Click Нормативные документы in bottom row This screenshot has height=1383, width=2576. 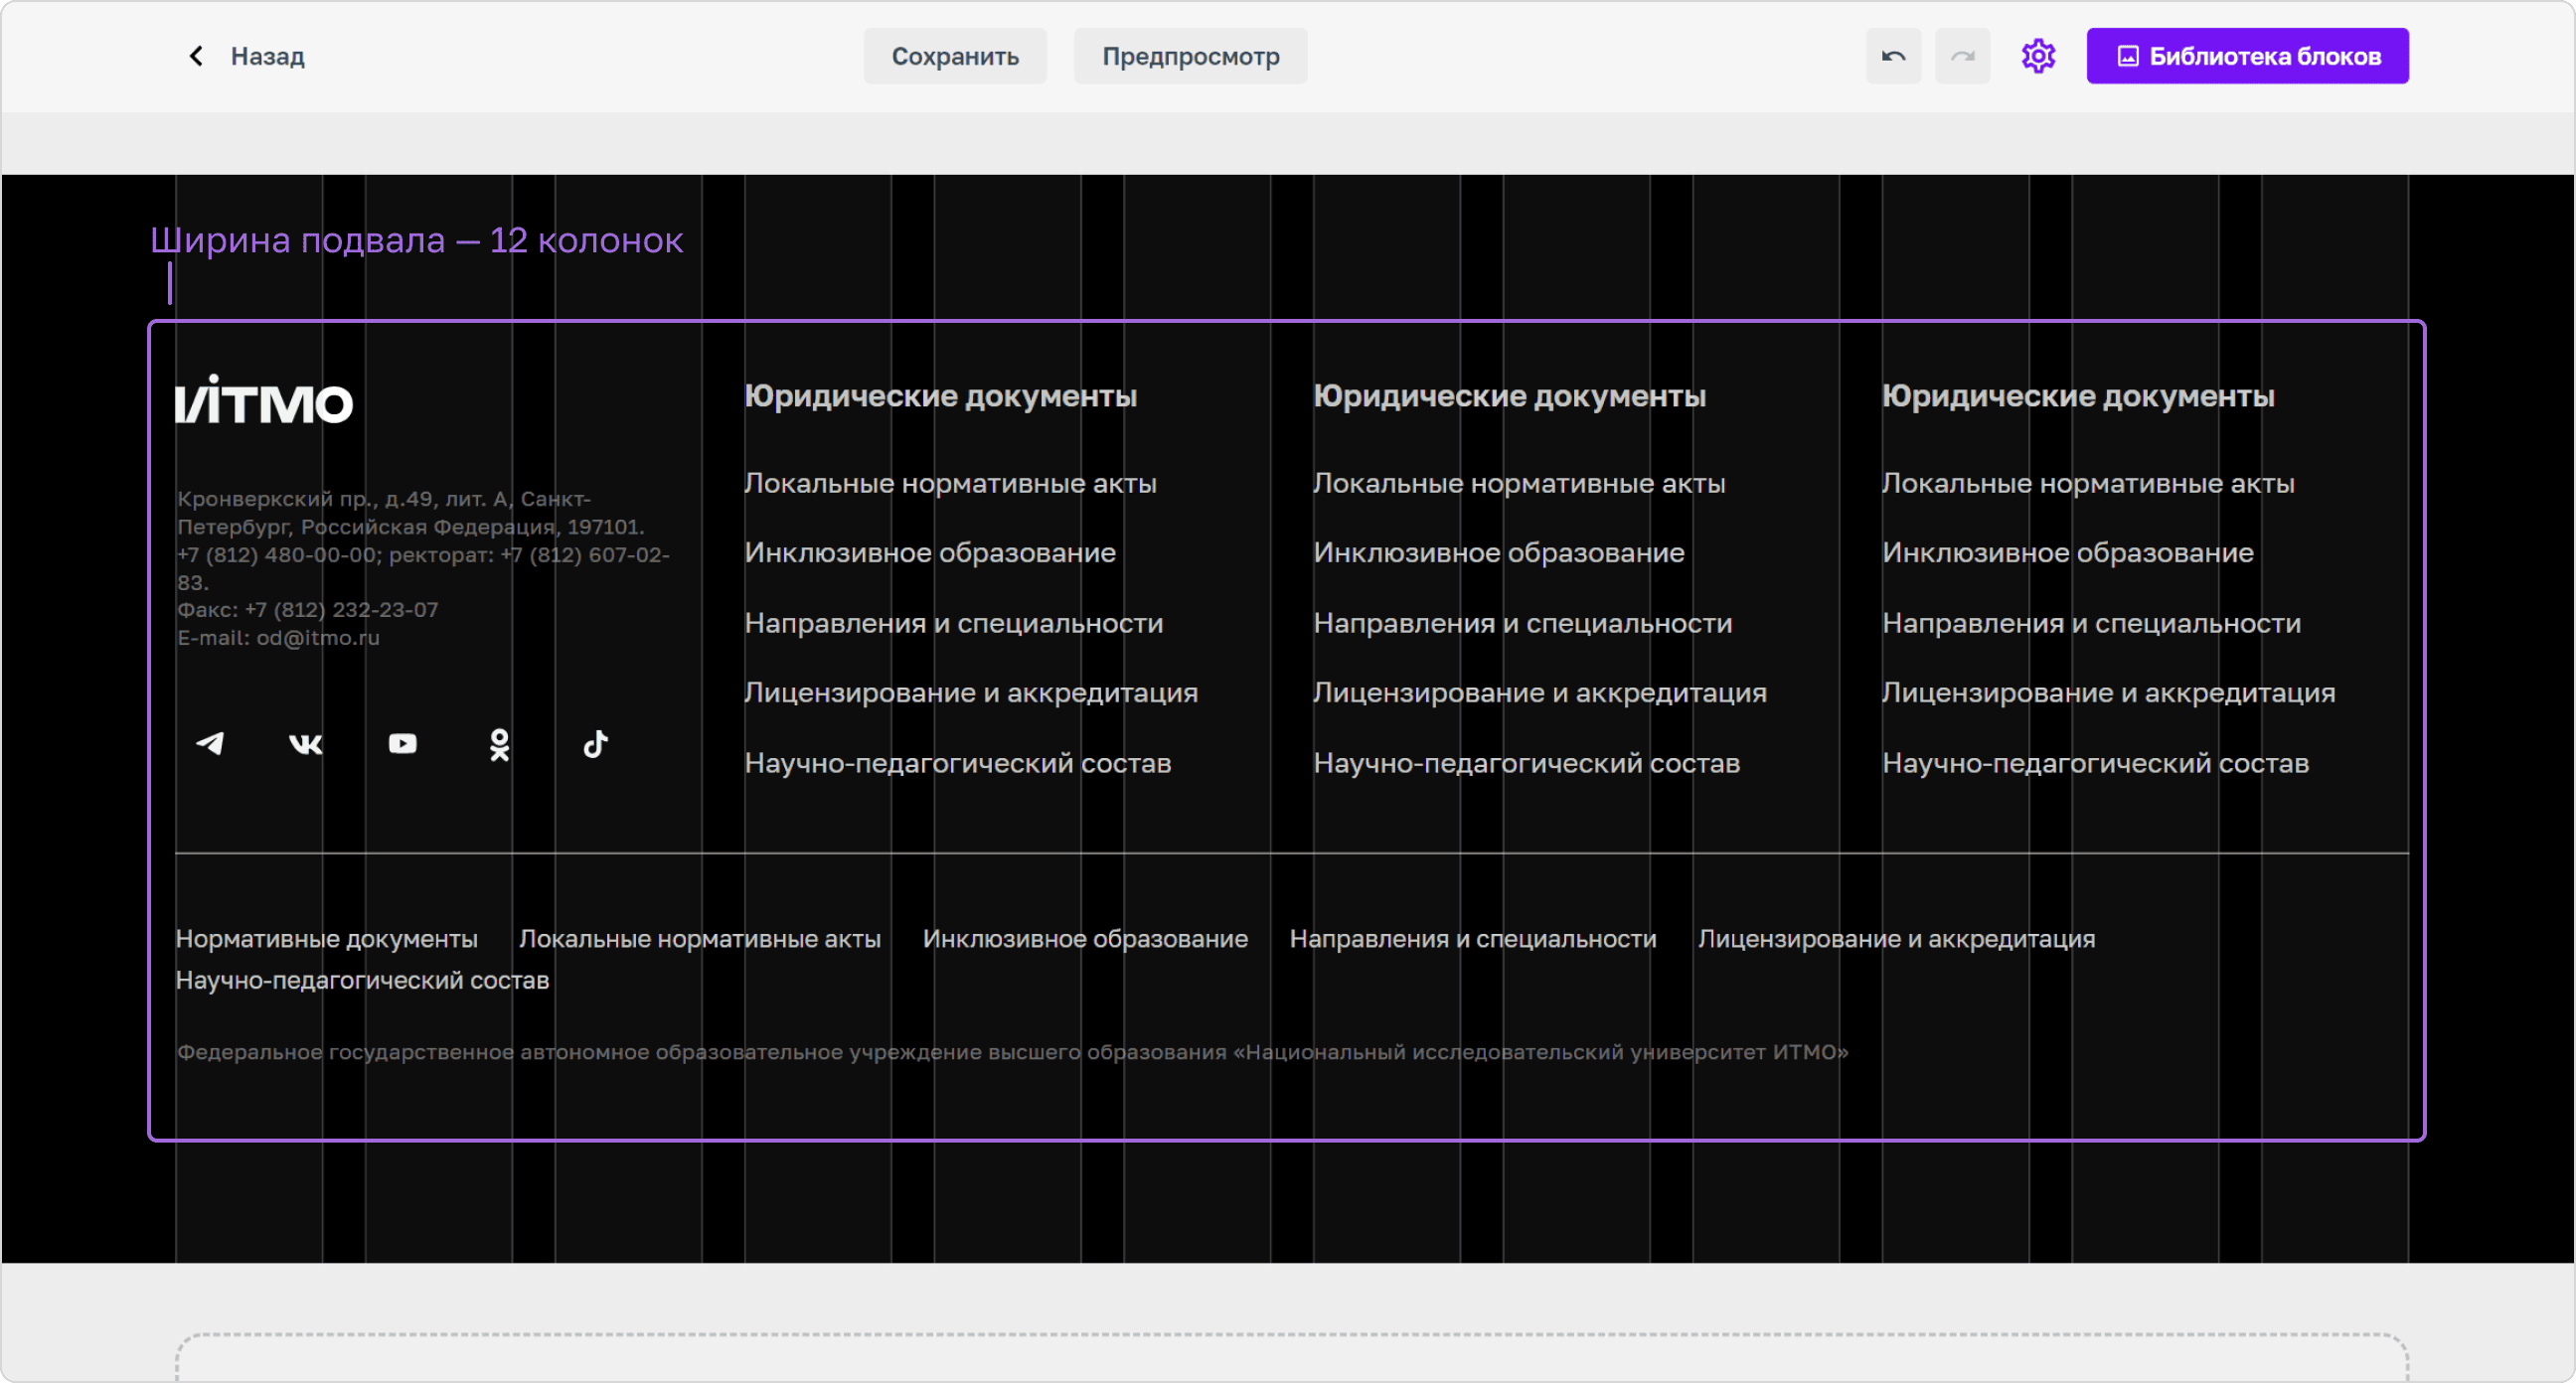coord(326,939)
